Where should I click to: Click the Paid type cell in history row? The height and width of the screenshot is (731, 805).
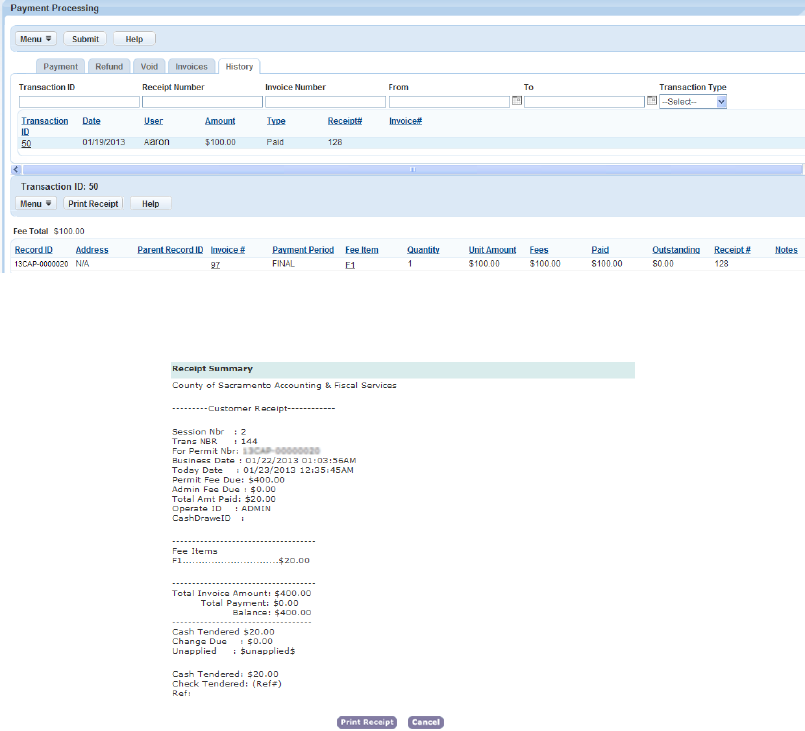click(x=275, y=142)
